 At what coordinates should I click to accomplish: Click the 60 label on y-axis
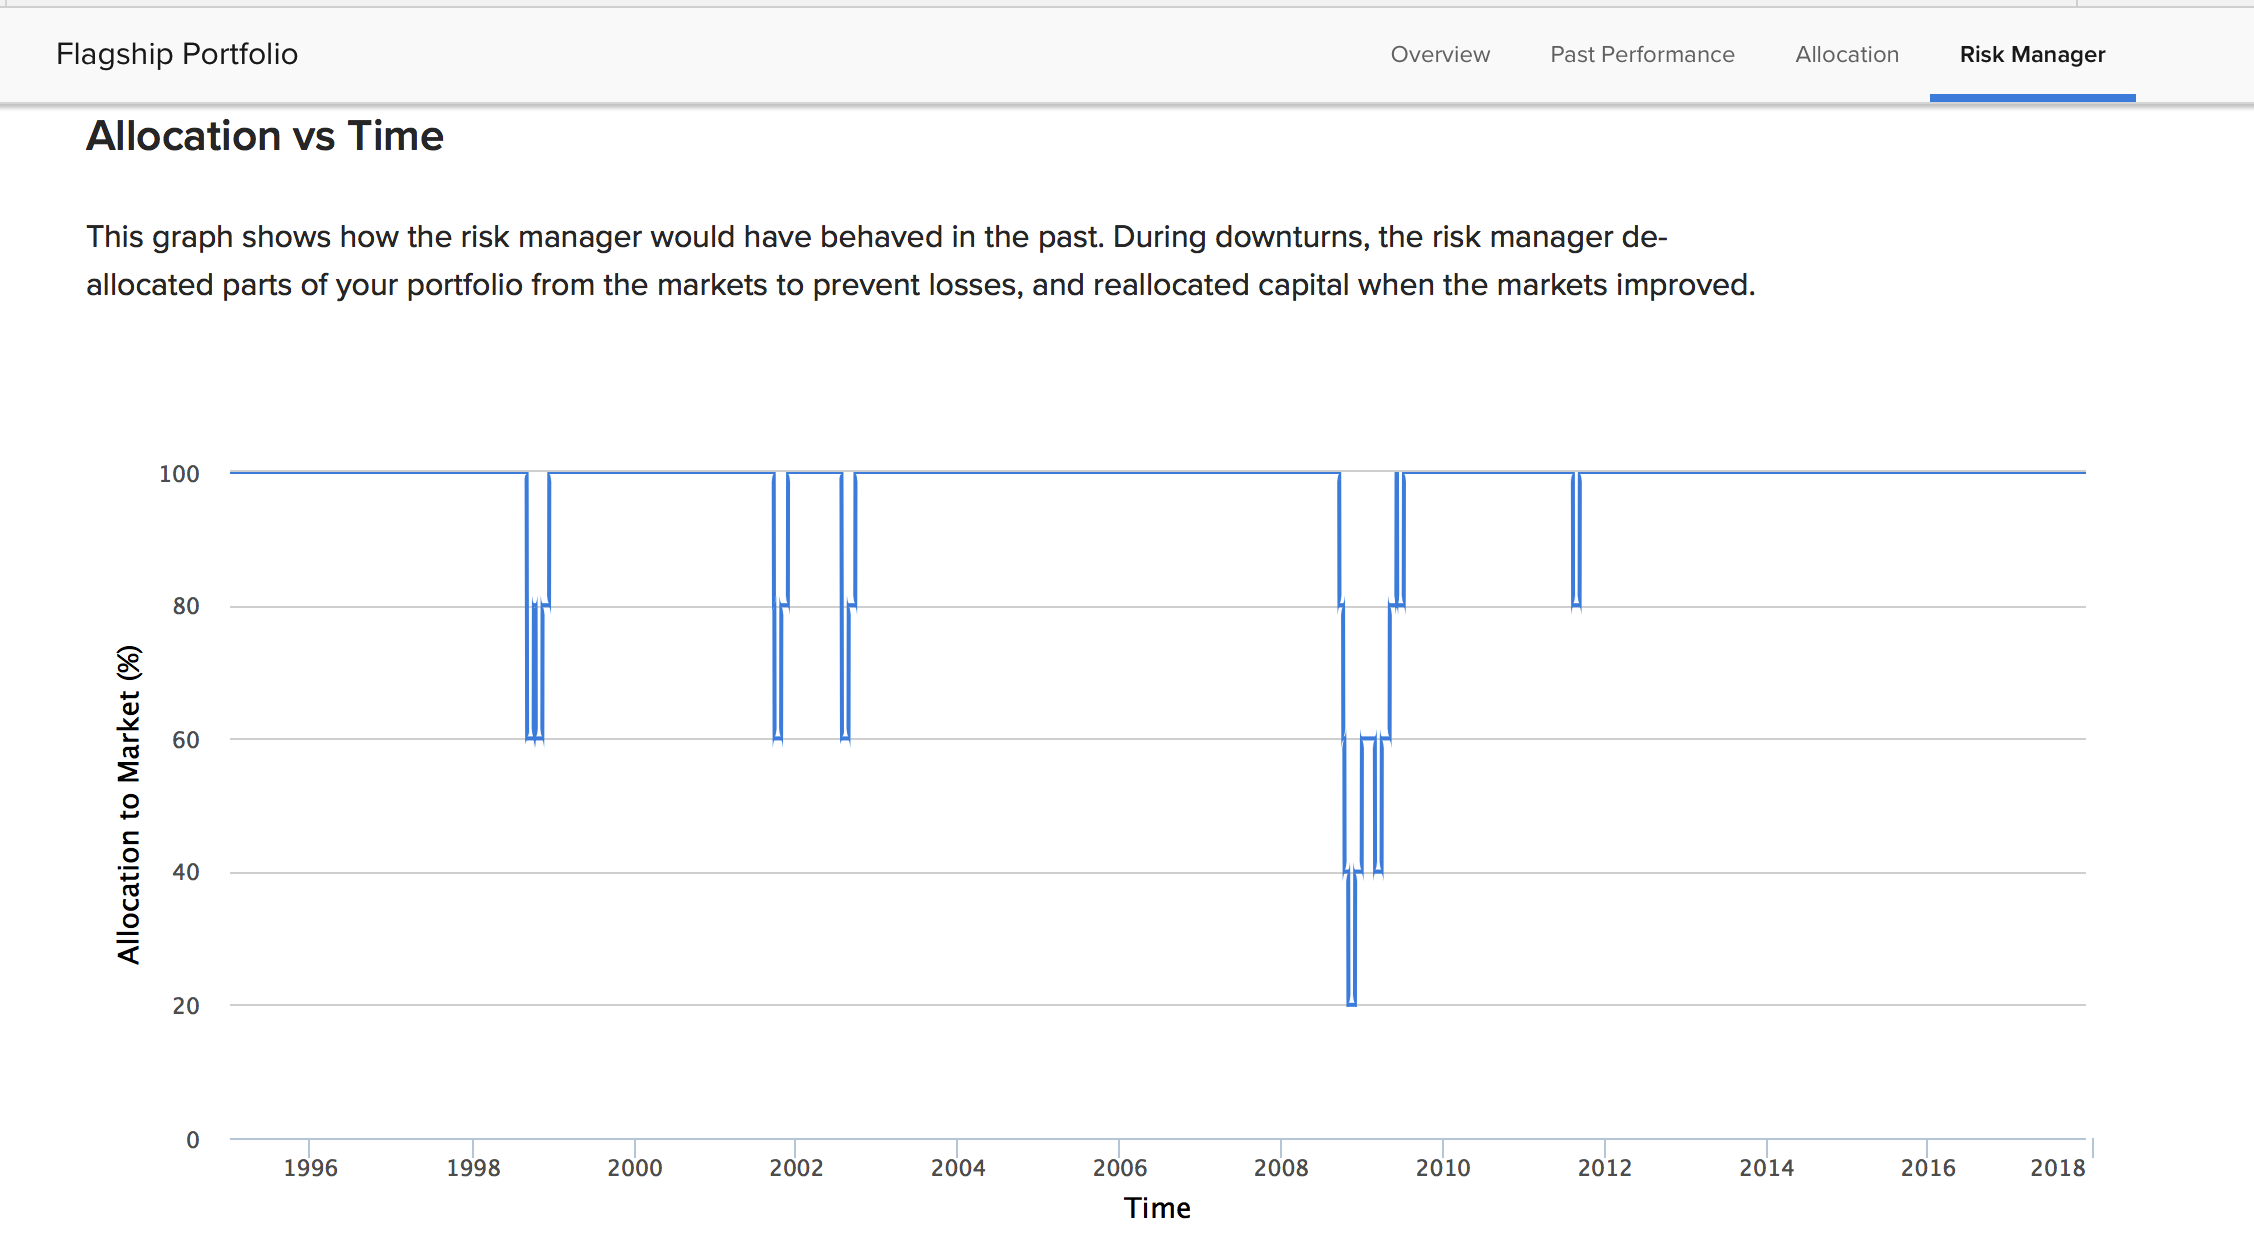click(x=186, y=740)
